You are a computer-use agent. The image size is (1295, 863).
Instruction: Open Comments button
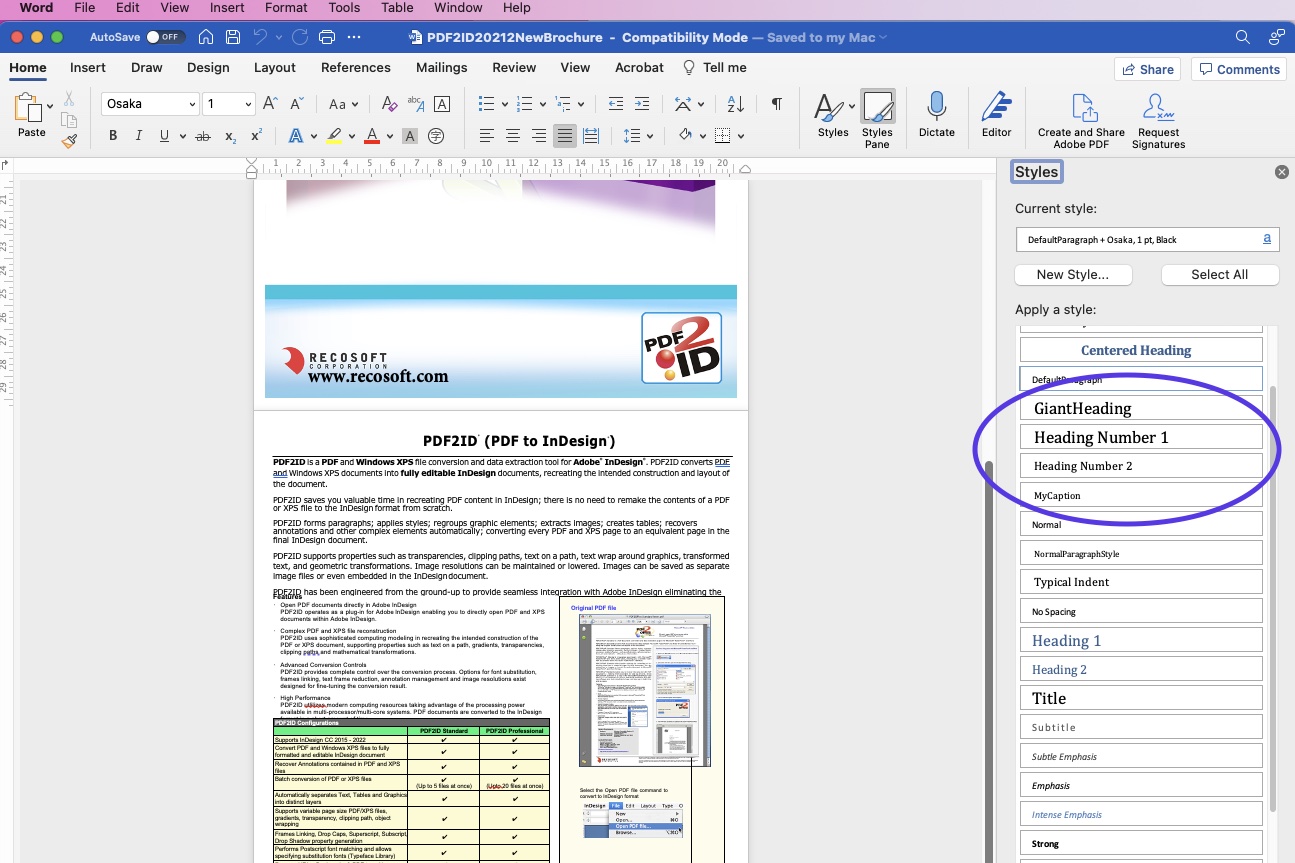[x=1239, y=69]
